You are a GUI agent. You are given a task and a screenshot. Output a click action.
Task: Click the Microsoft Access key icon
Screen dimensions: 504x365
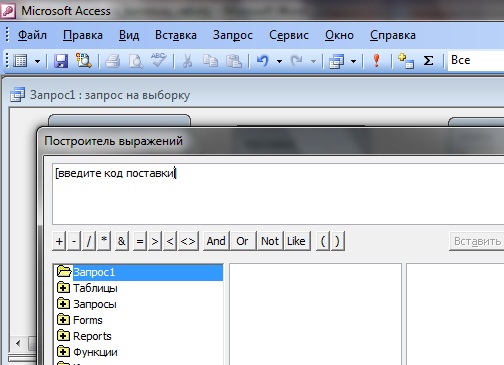click(8, 10)
